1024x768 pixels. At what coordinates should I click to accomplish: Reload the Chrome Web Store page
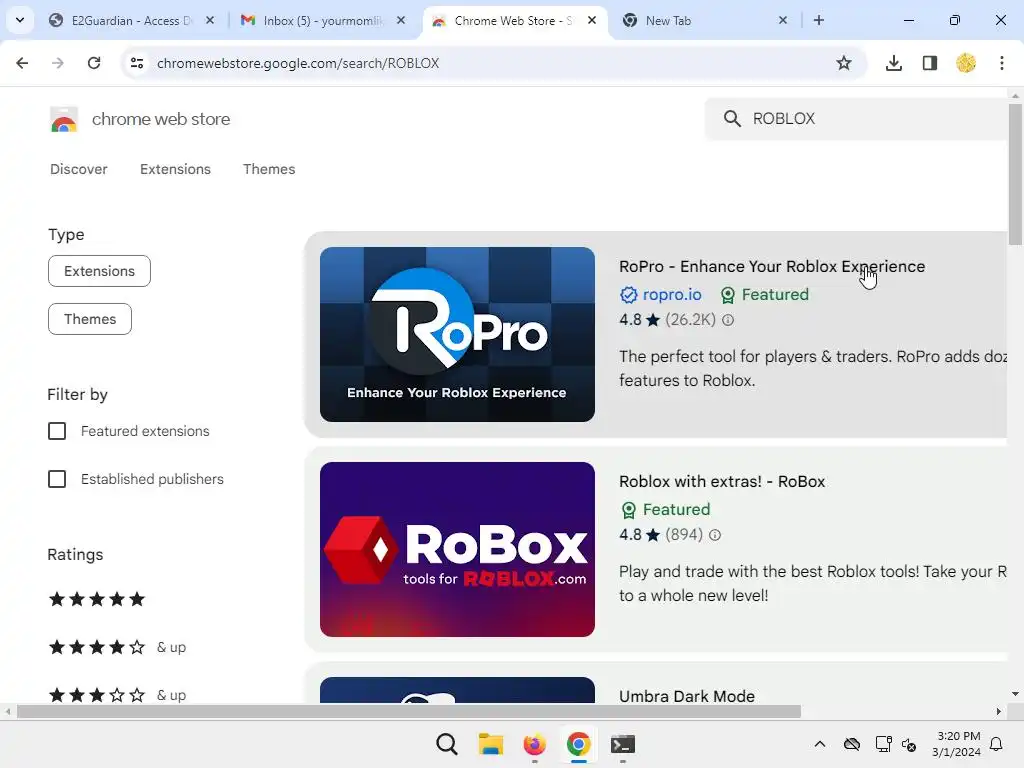click(94, 63)
